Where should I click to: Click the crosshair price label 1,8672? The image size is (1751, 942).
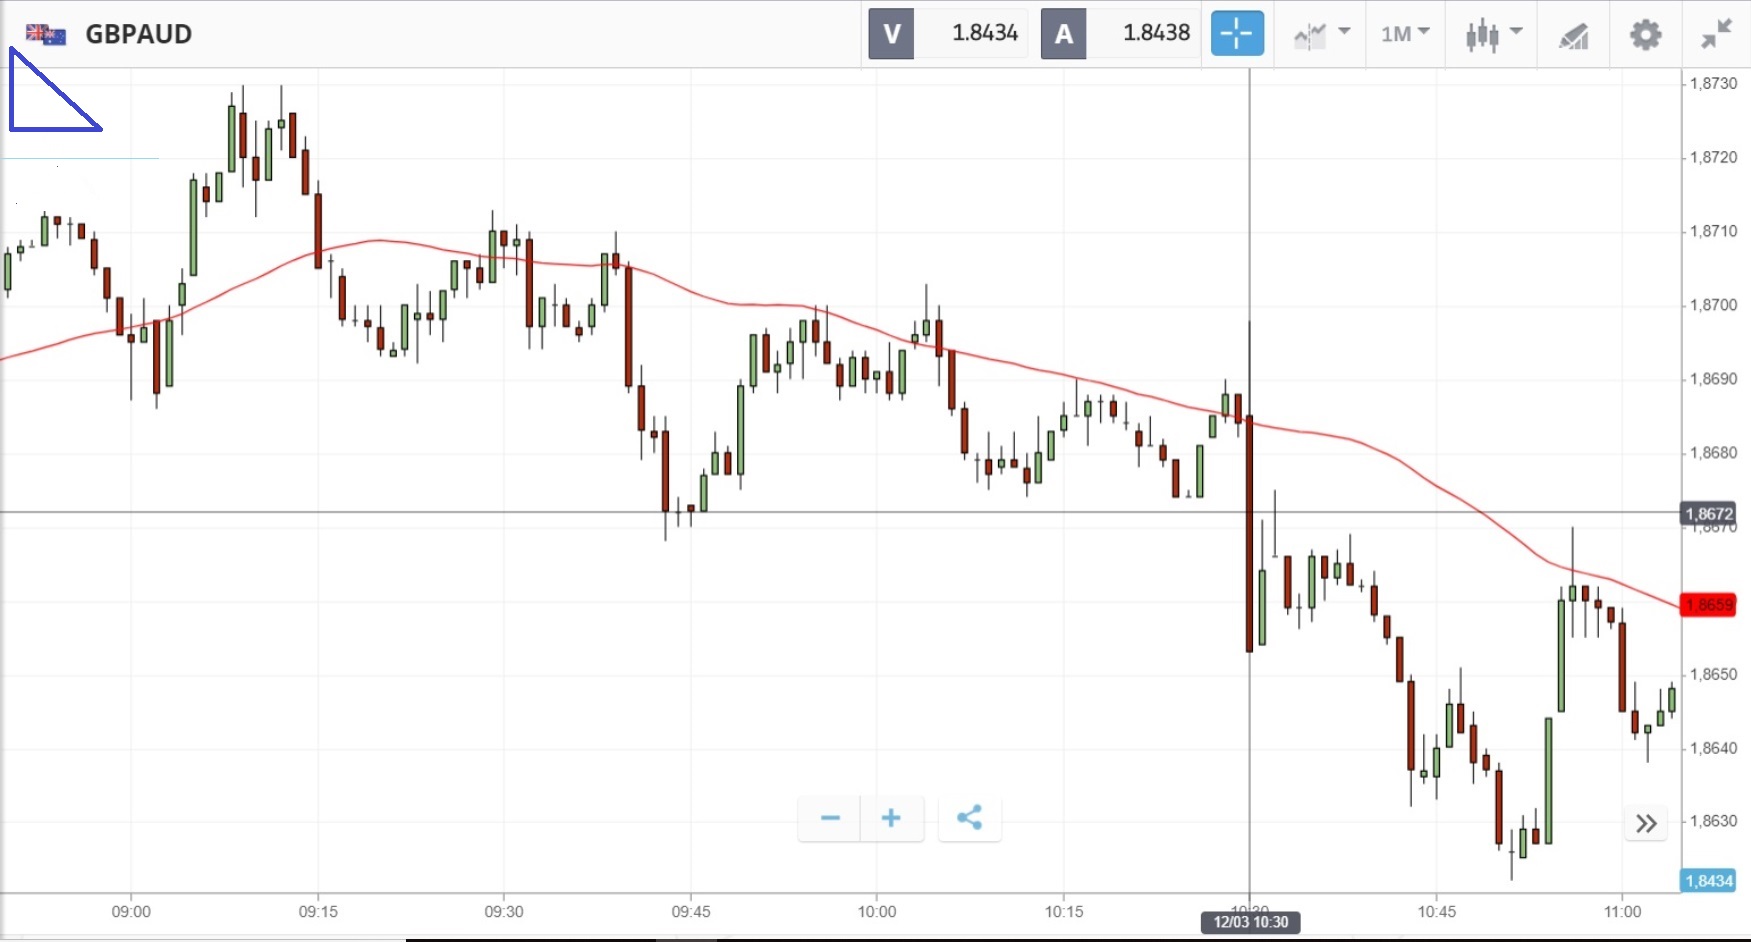[1708, 514]
